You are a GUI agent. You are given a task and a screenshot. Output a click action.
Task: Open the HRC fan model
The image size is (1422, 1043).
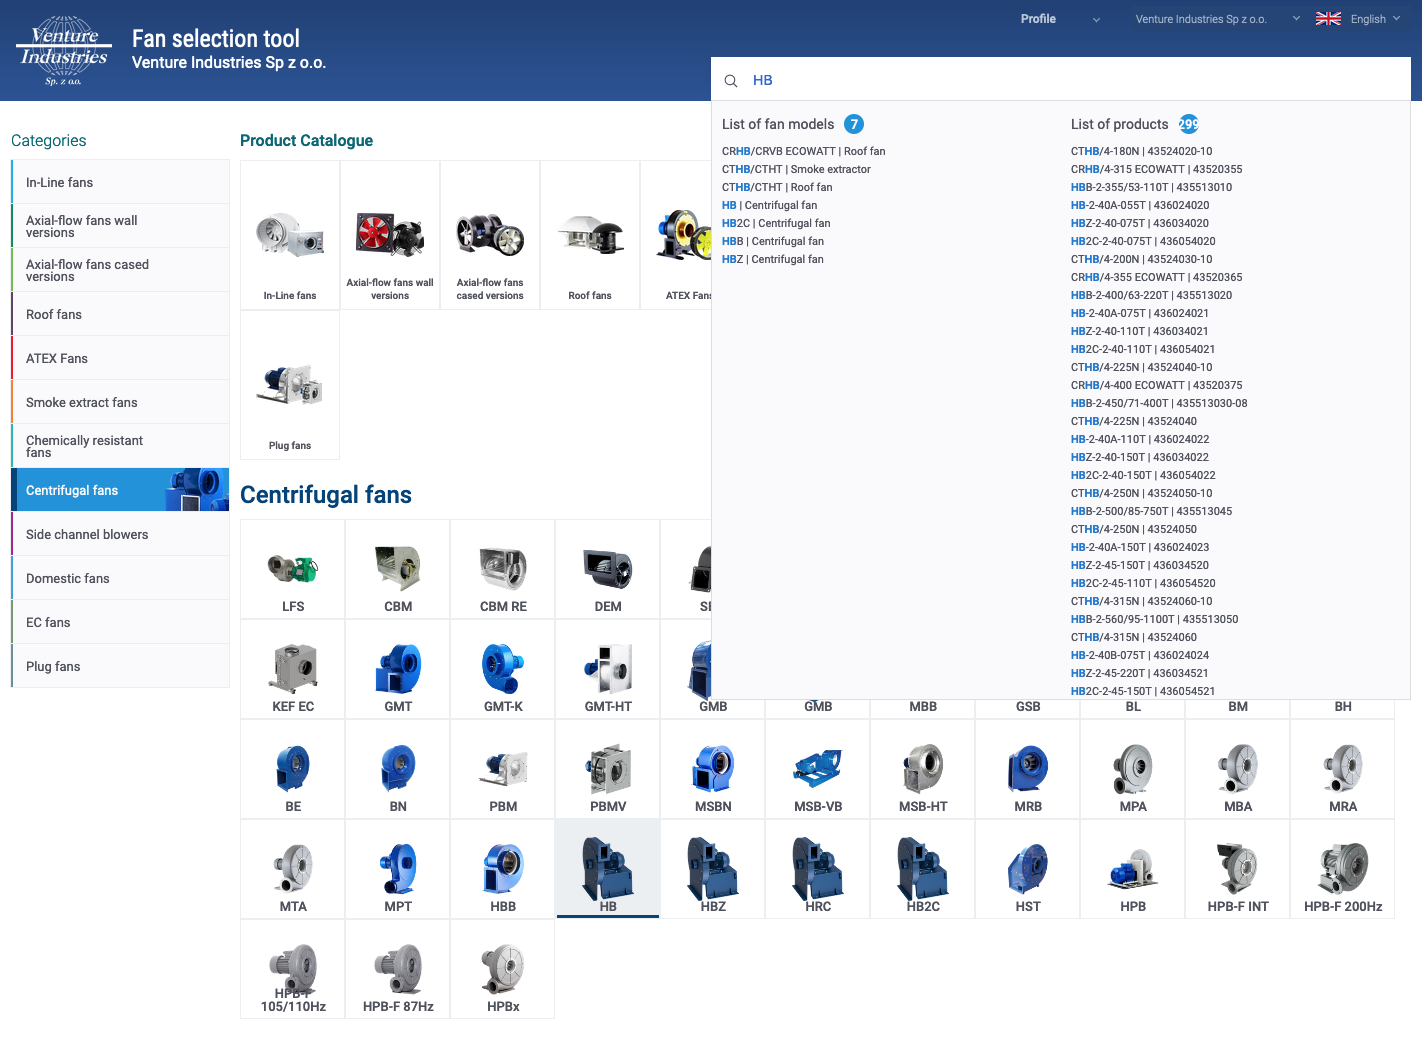[x=818, y=869]
